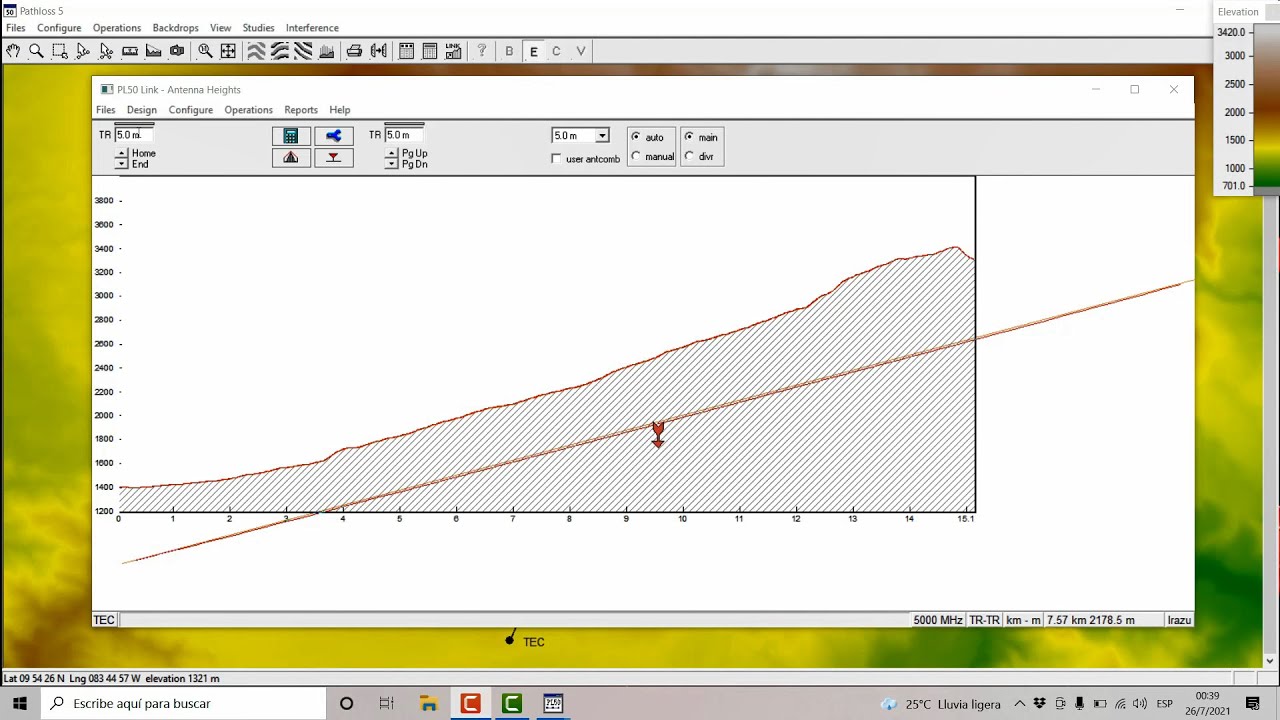Viewport: 1280px width, 720px height.
Task: Click the fit-to-window arrows icon
Action: pyautogui.click(x=228, y=51)
